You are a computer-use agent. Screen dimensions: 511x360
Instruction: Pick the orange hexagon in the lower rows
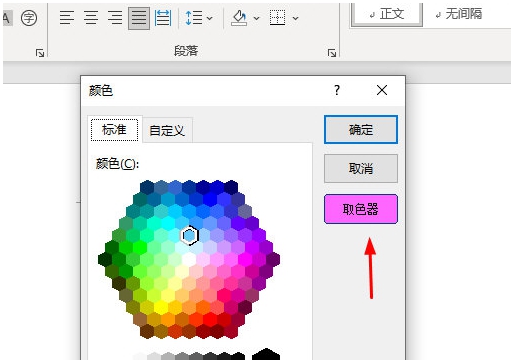point(168,319)
